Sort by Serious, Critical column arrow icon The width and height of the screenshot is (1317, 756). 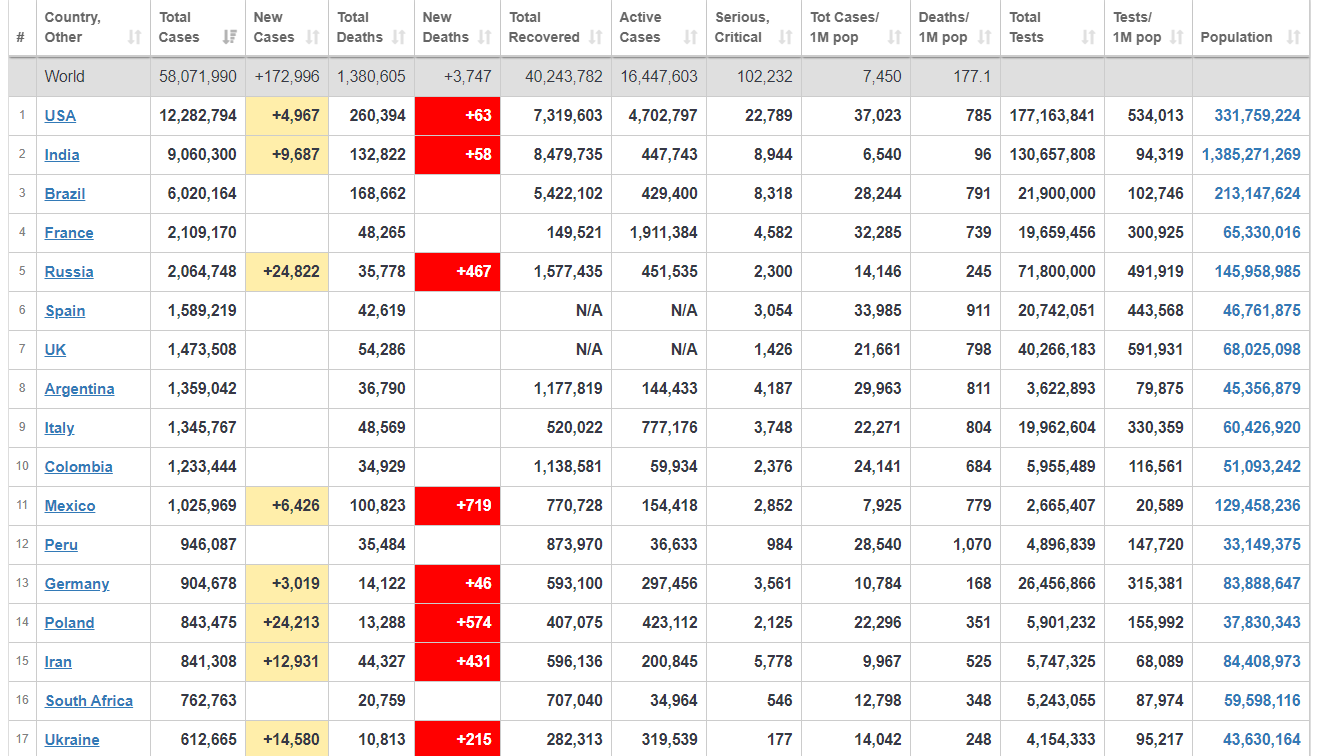click(x=785, y=37)
